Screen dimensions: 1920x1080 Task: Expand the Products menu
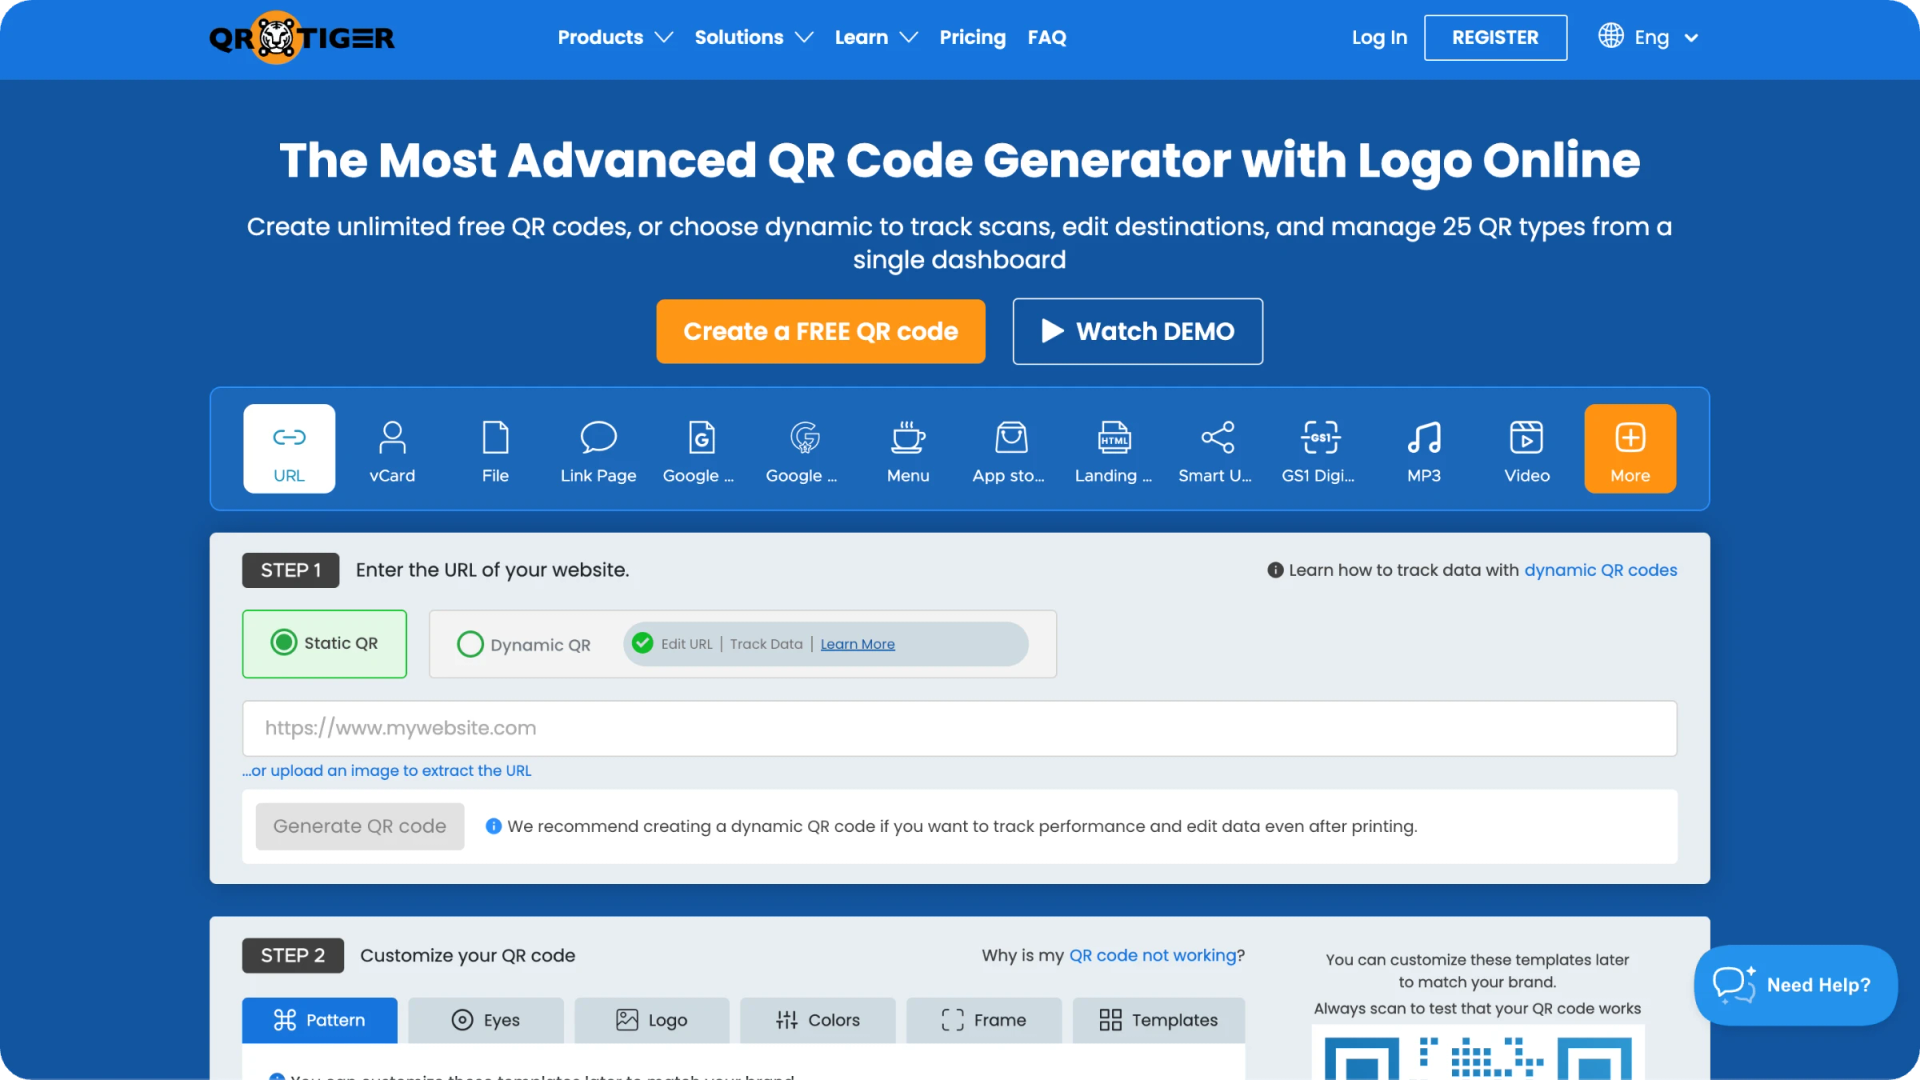click(x=615, y=38)
